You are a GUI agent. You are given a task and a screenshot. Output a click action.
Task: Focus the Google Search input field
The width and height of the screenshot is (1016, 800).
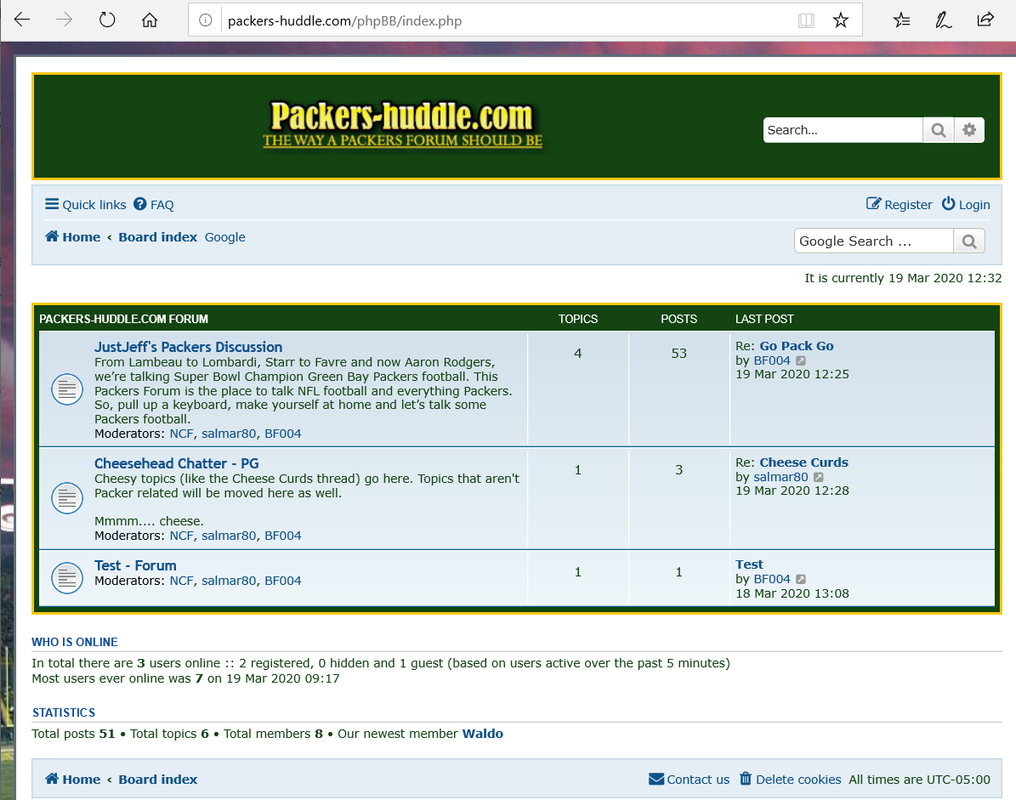pos(873,241)
